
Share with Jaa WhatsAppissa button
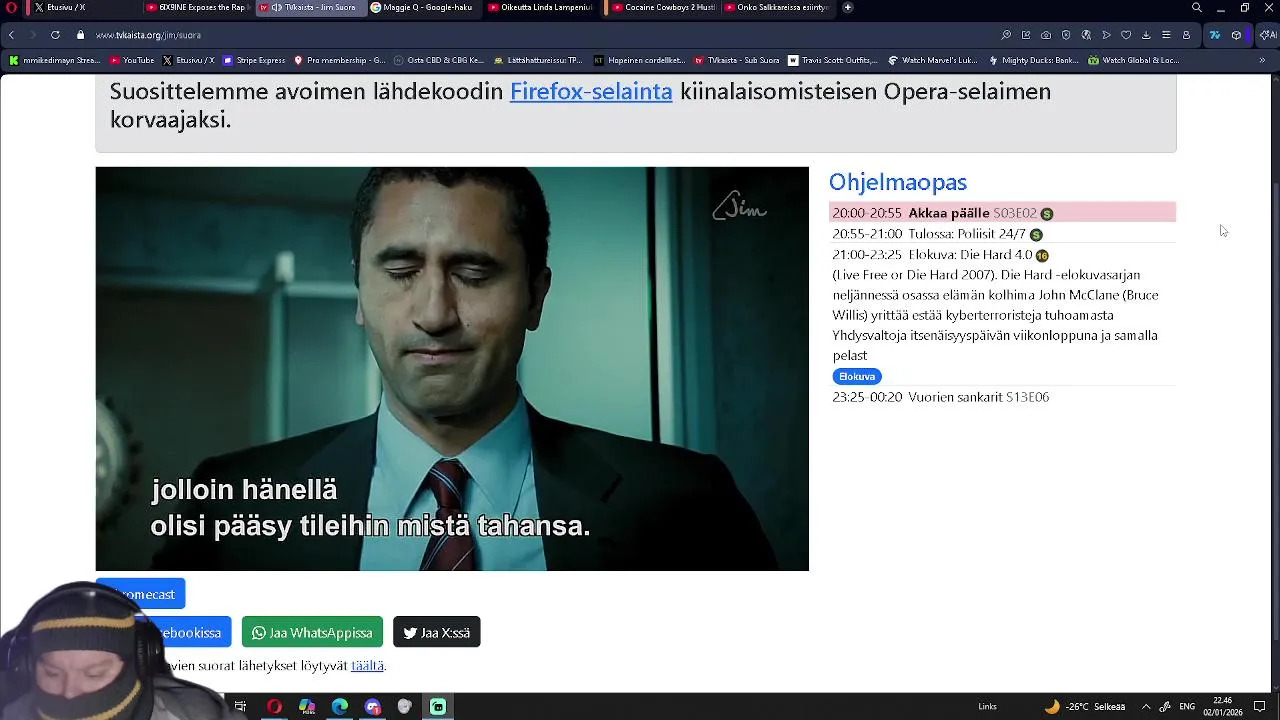[312, 632]
